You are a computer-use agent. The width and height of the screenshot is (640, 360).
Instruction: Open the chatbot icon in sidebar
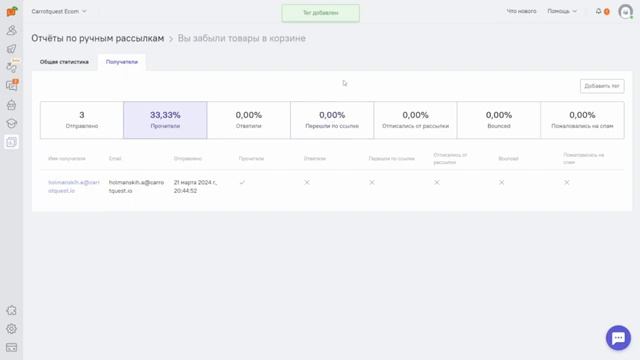11,105
